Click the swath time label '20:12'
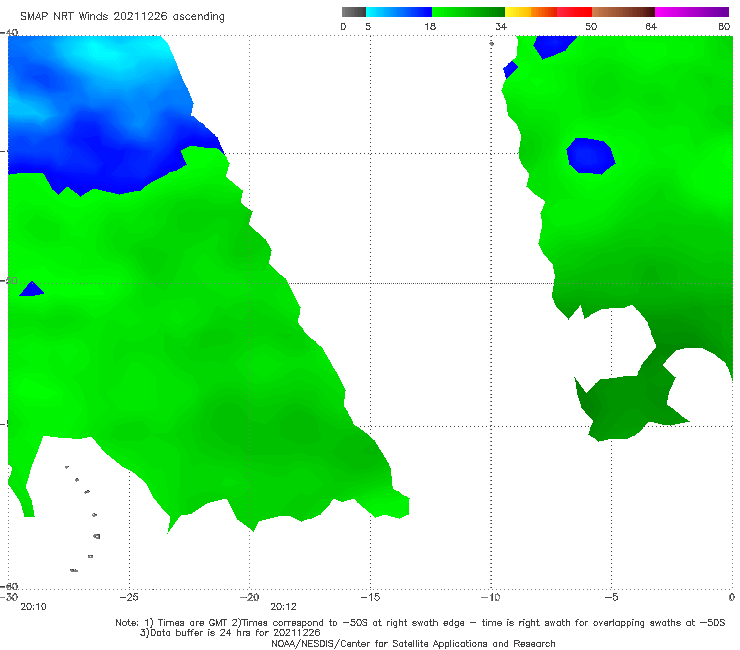The image size is (740, 650). tap(283, 607)
